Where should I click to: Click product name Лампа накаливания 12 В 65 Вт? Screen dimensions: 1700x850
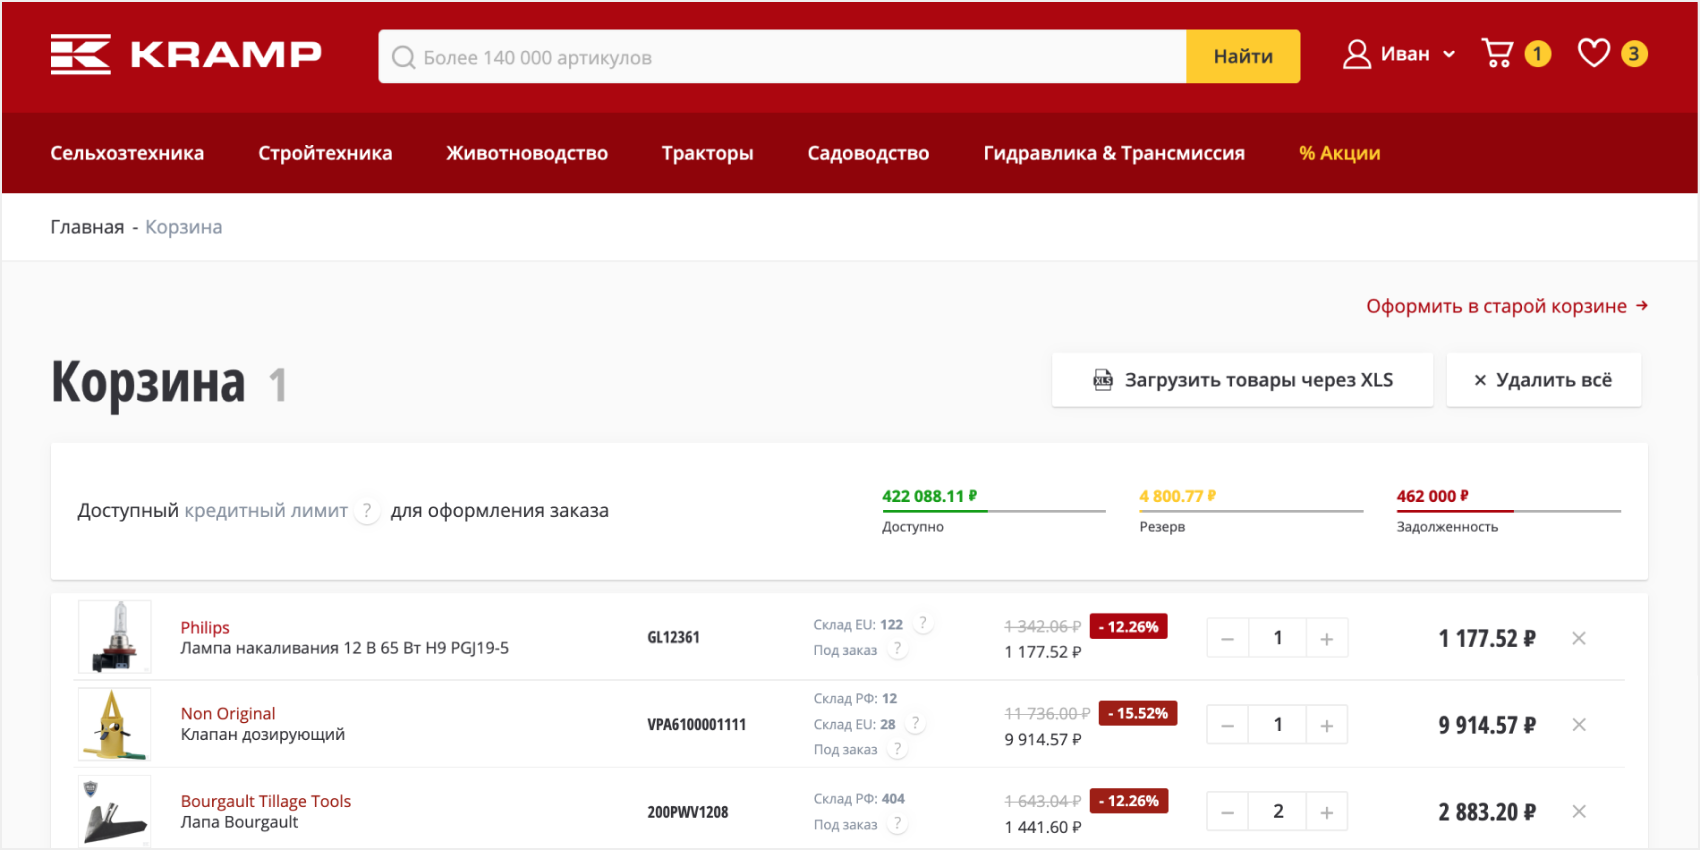click(344, 648)
